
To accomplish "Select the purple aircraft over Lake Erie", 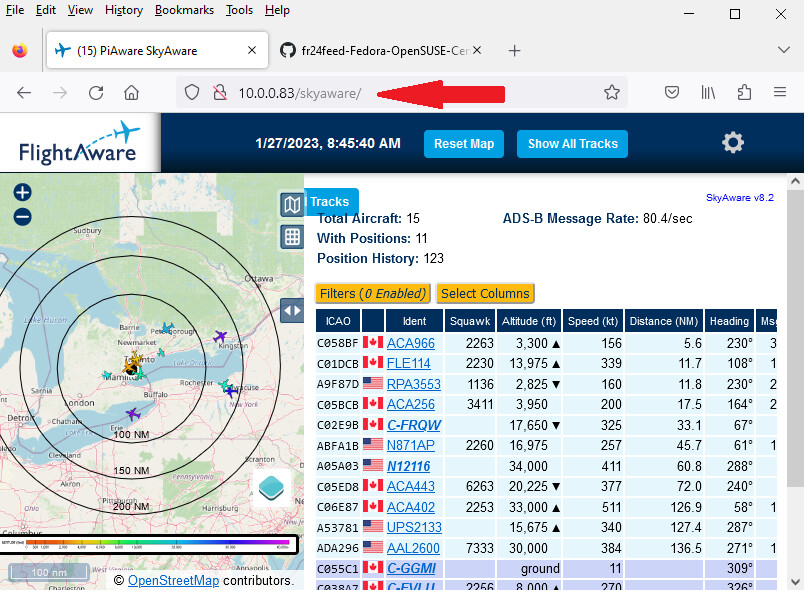I will (133, 414).
